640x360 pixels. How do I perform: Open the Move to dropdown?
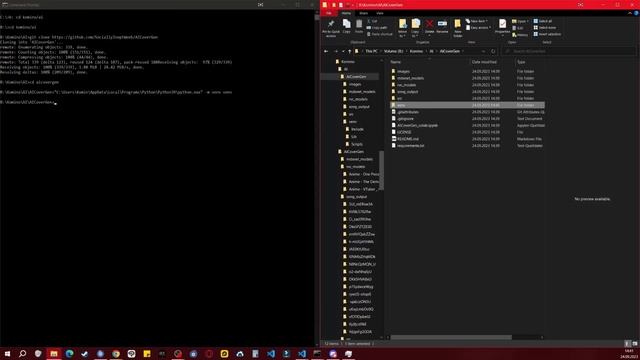402,28
